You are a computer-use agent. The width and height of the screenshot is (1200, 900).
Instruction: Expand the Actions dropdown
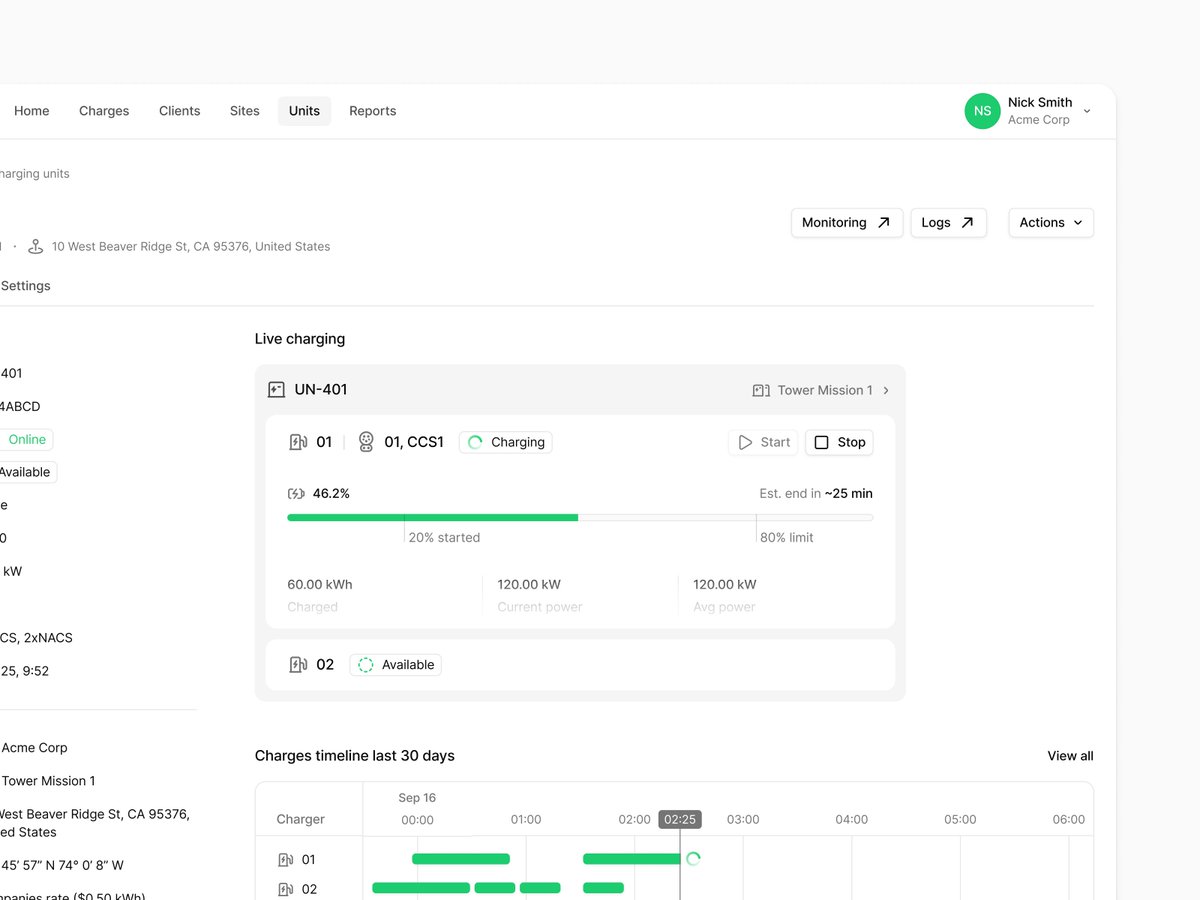1051,223
